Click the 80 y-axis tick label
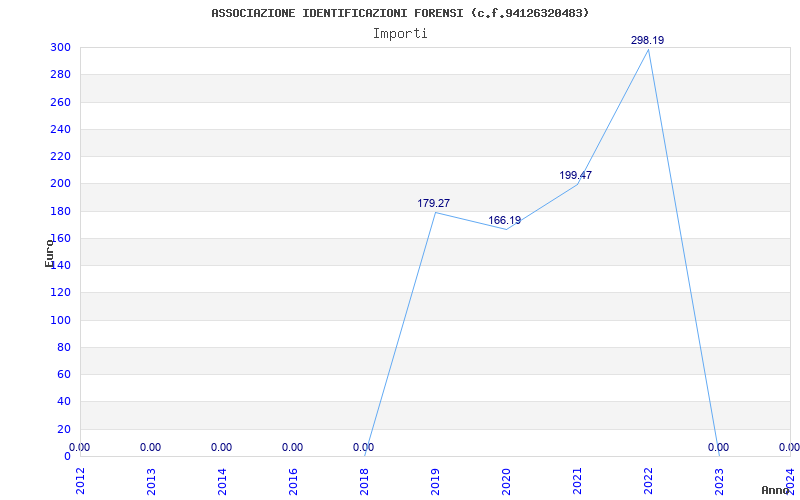Screen dimensions: 800x500 pos(64,347)
